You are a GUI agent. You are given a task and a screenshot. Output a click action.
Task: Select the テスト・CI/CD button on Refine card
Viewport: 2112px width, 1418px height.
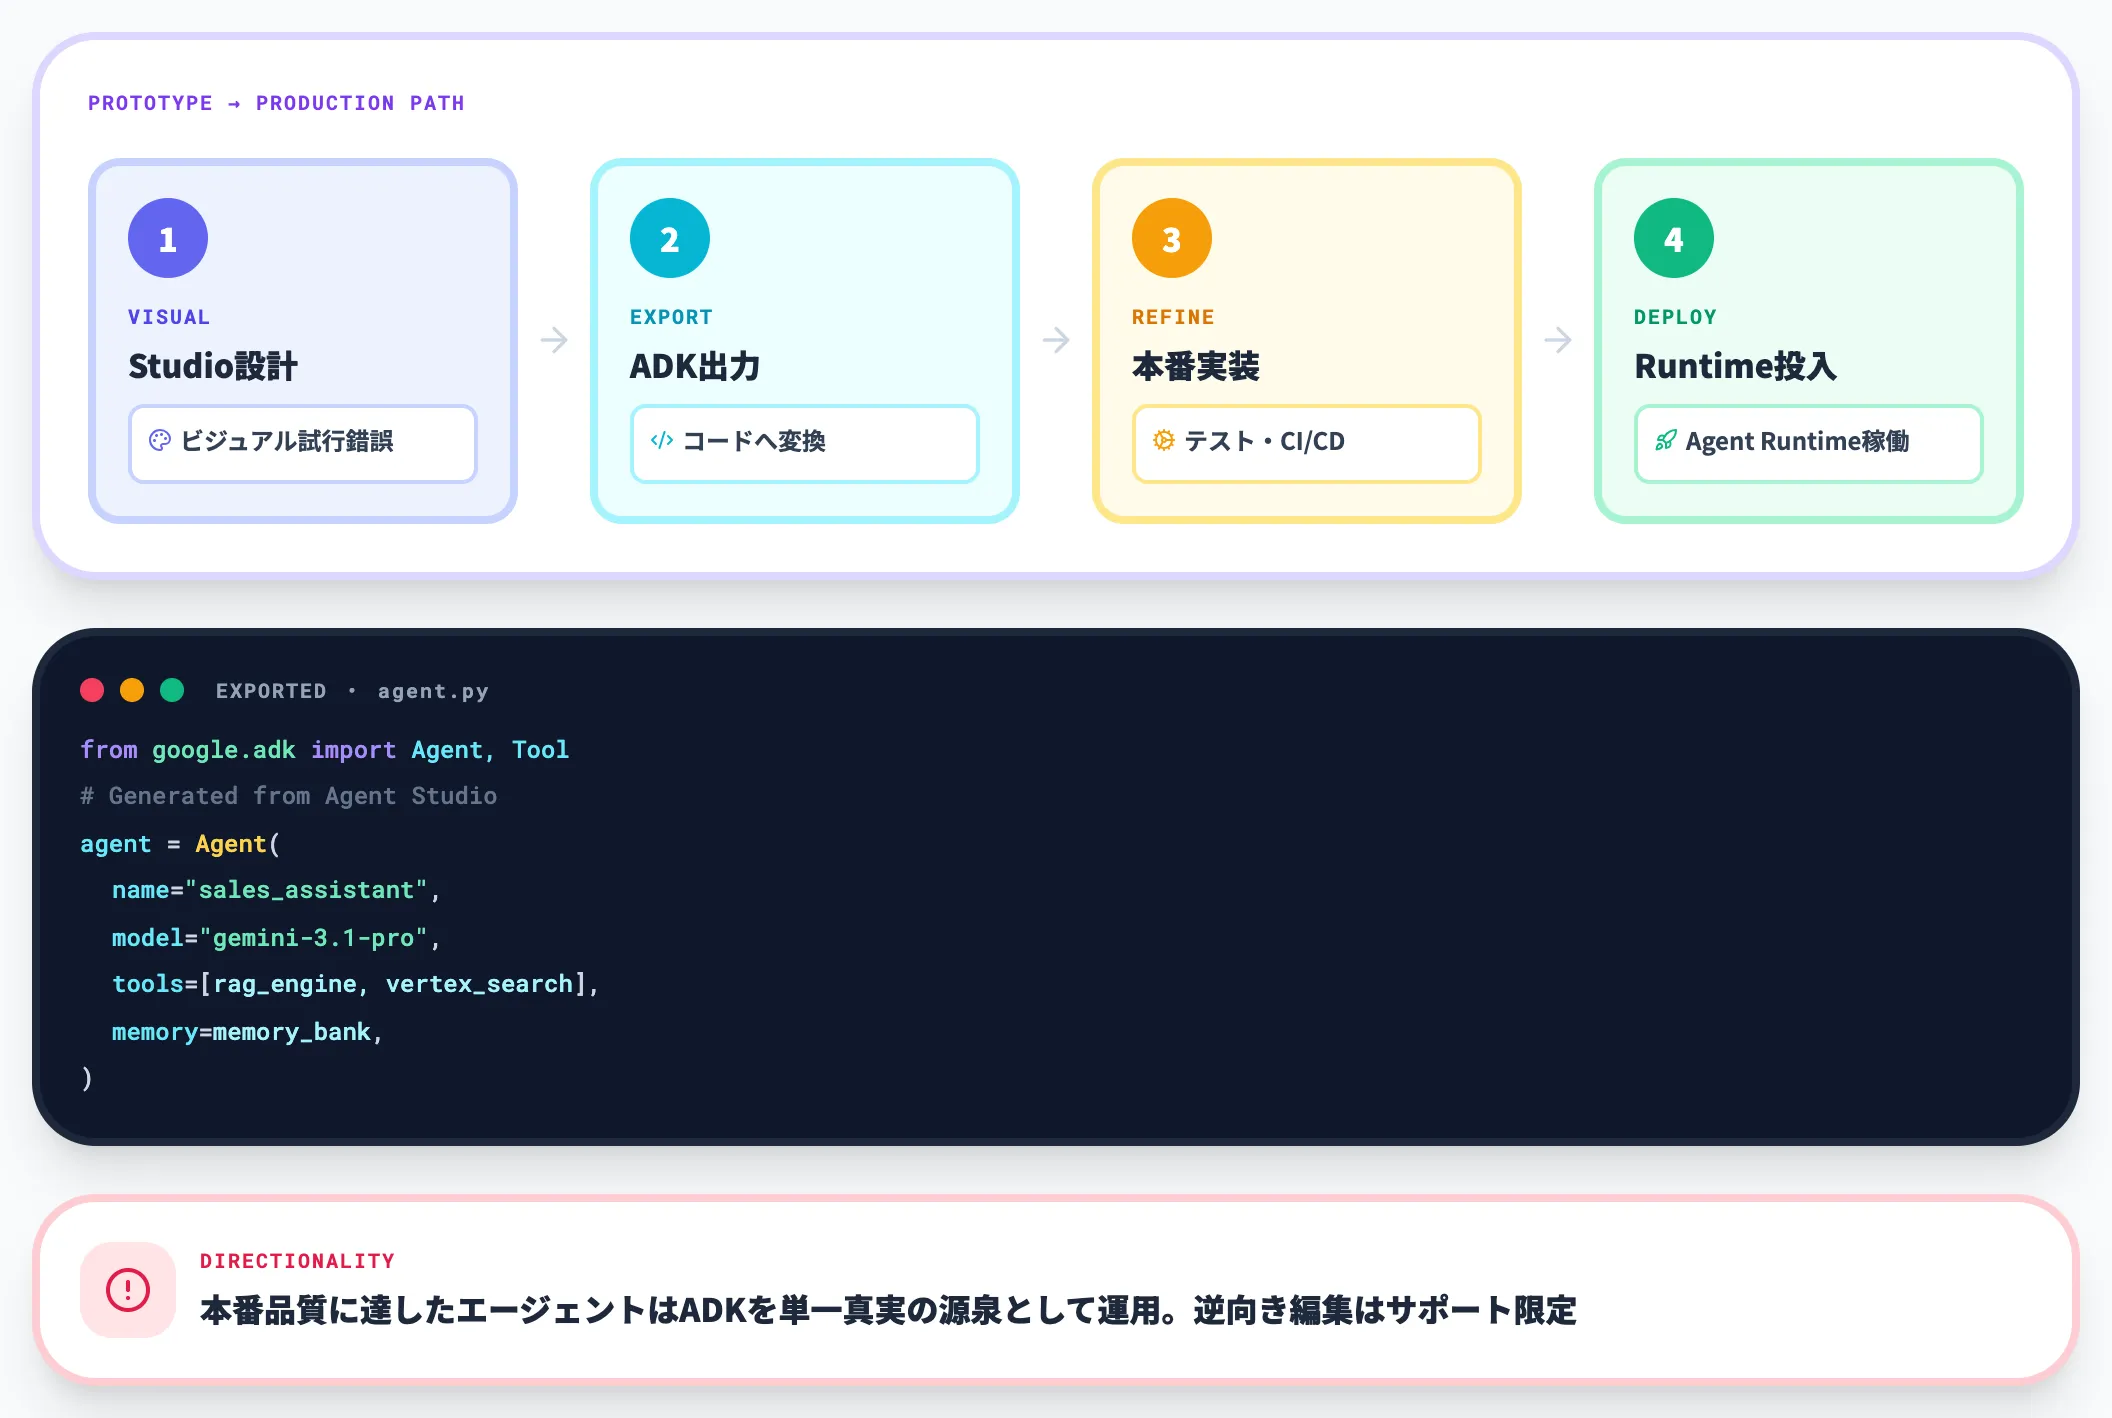pyautogui.click(x=1305, y=443)
